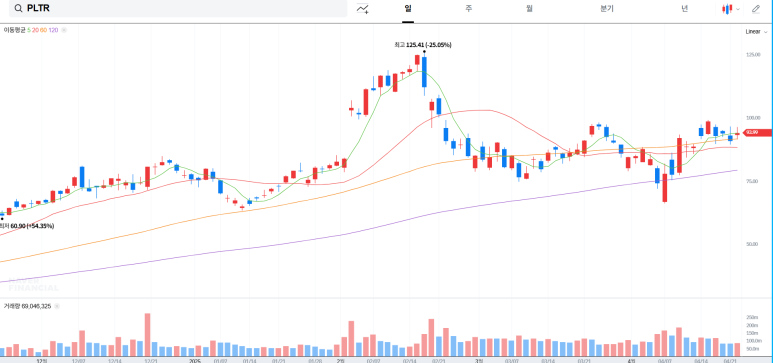
Task: Select the 120-period moving average value
Action: 53,30
